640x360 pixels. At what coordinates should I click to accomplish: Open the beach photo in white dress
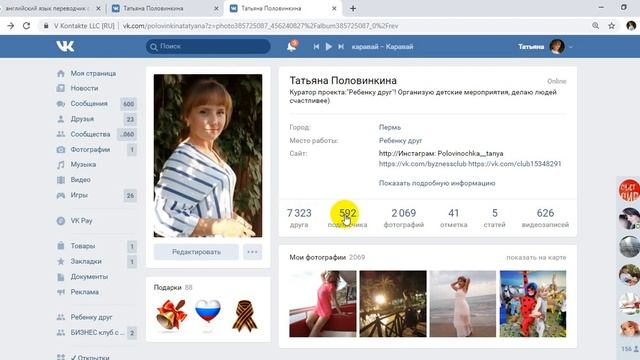(x=463, y=304)
